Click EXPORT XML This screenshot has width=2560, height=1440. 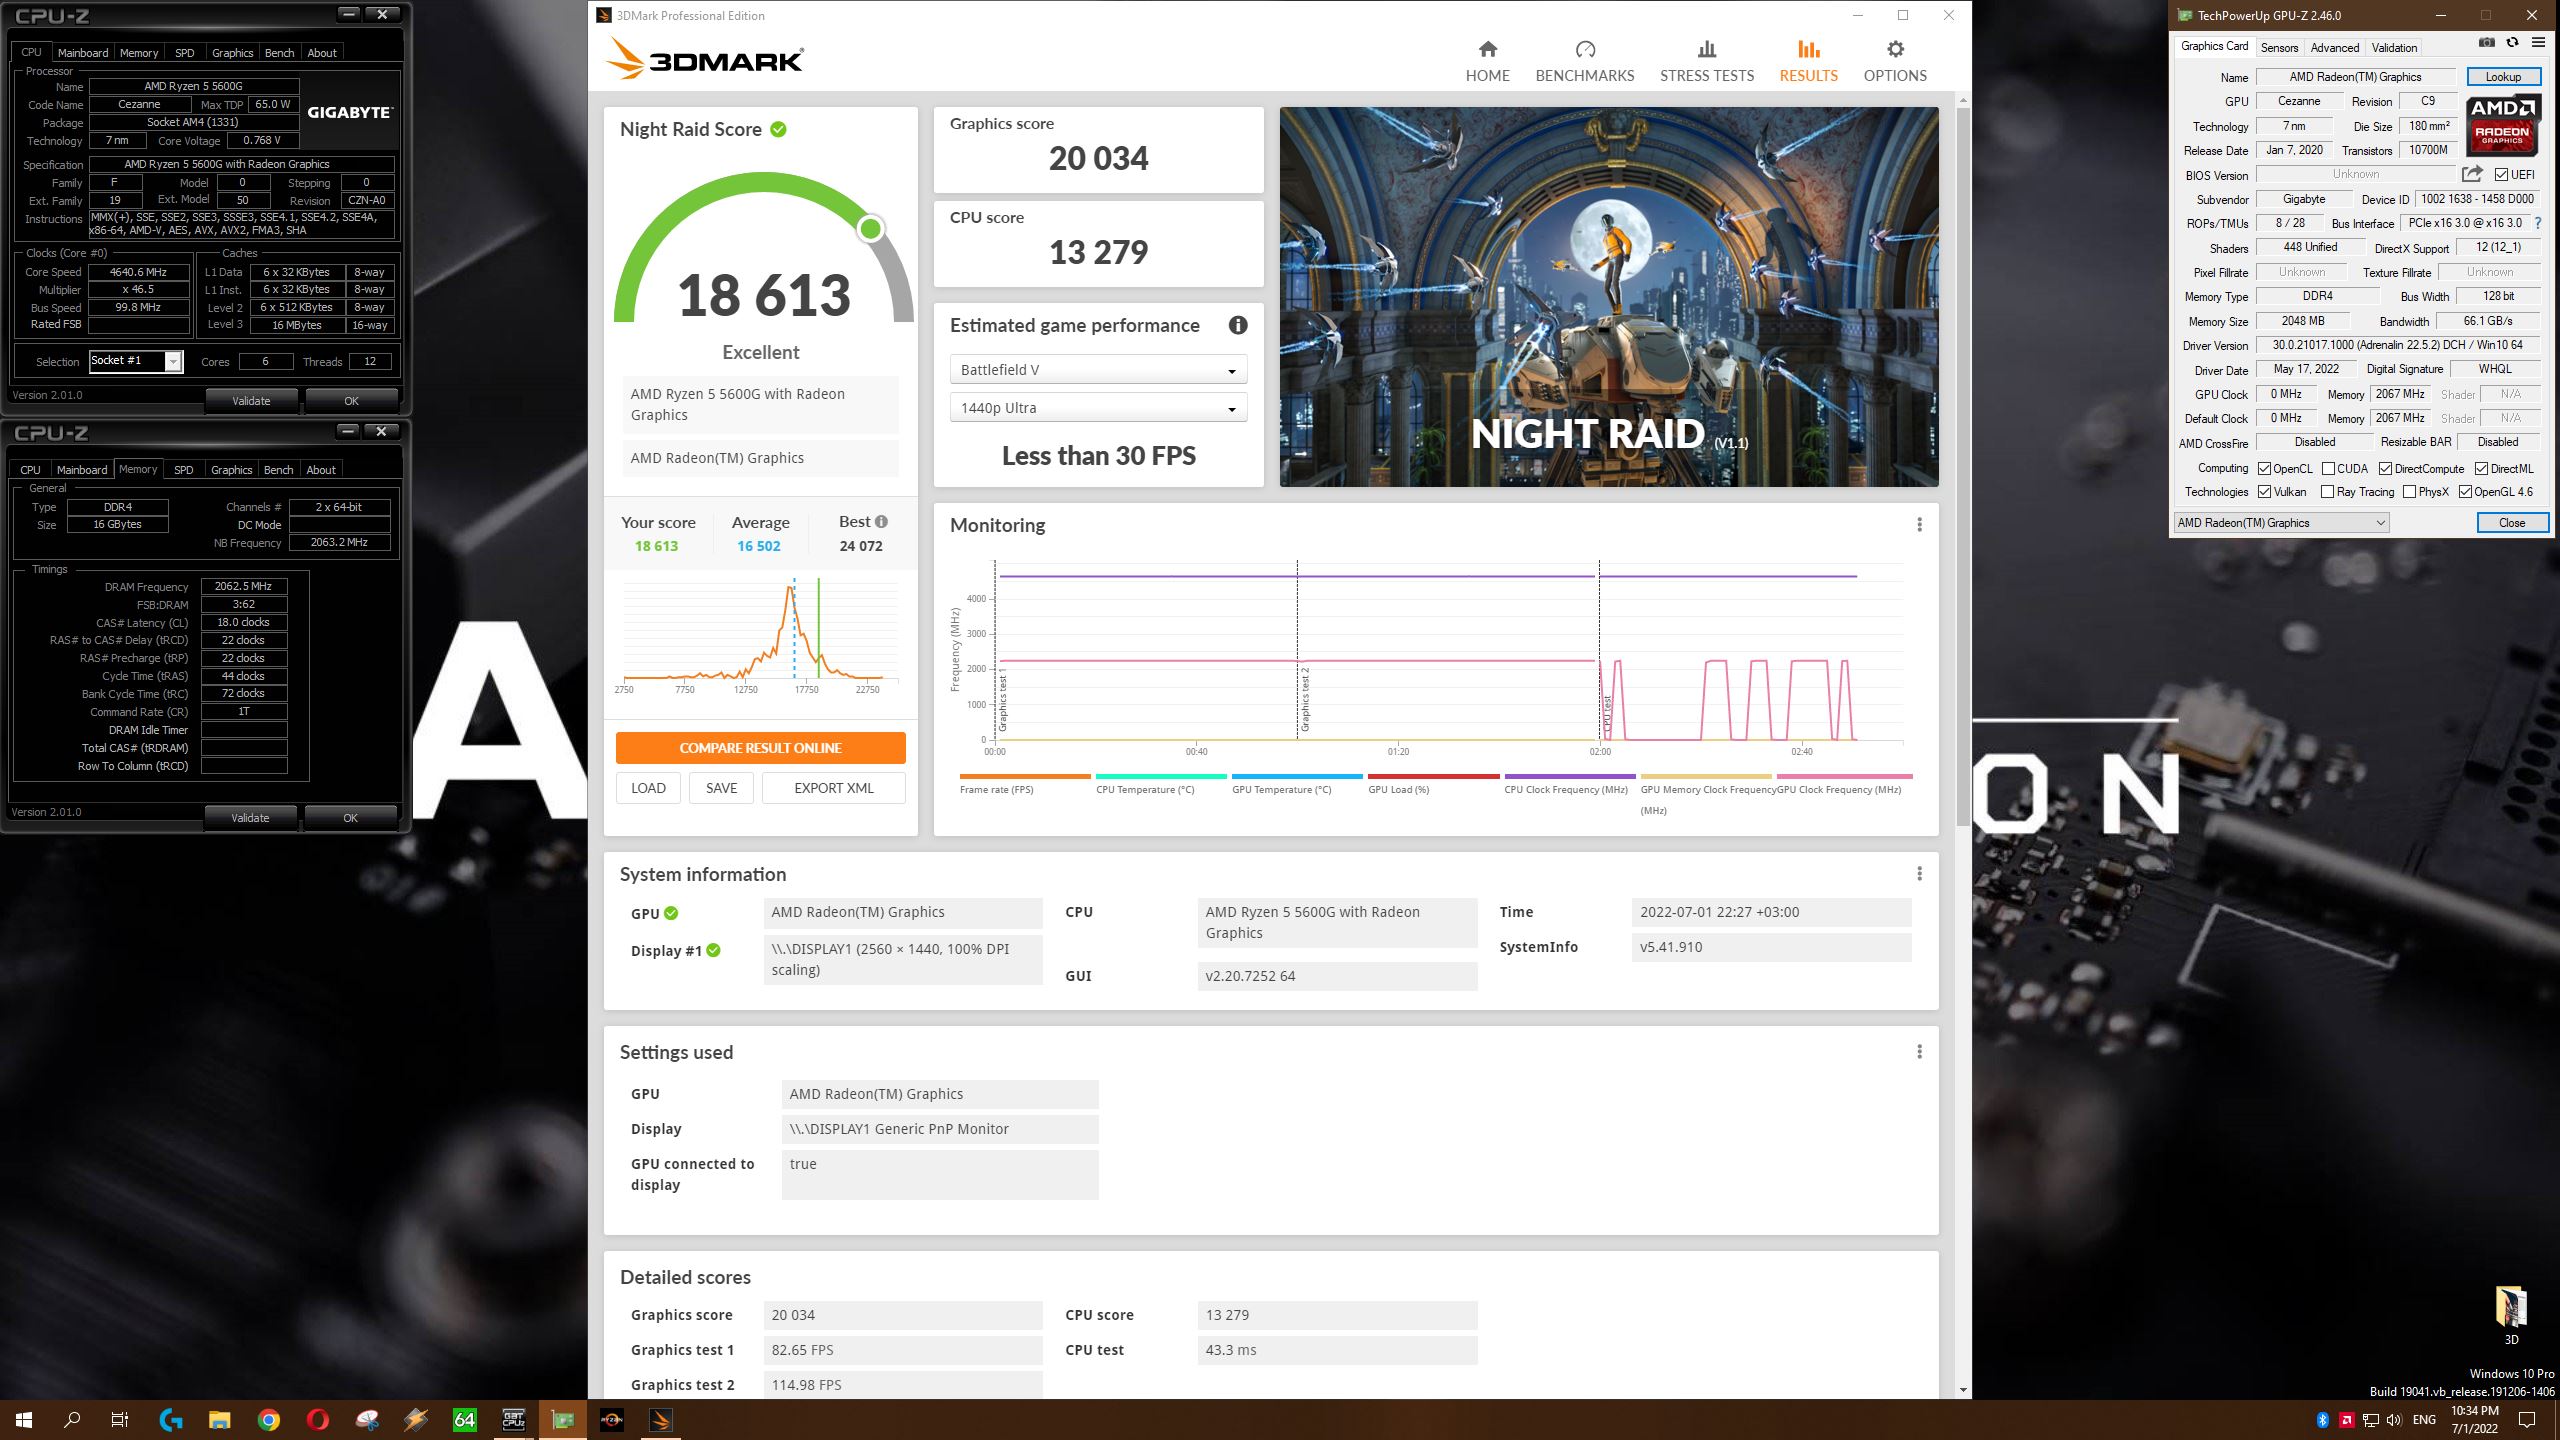pos(833,788)
